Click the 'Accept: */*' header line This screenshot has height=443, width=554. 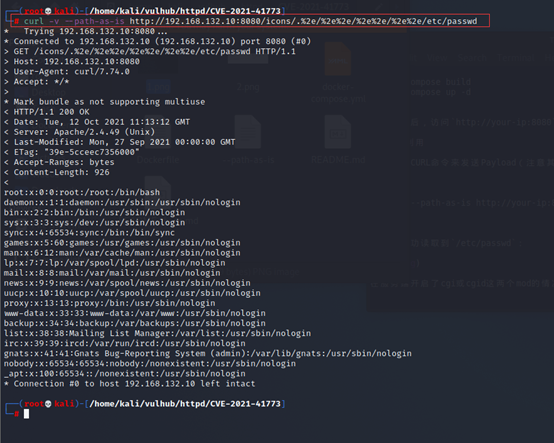[36, 82]
